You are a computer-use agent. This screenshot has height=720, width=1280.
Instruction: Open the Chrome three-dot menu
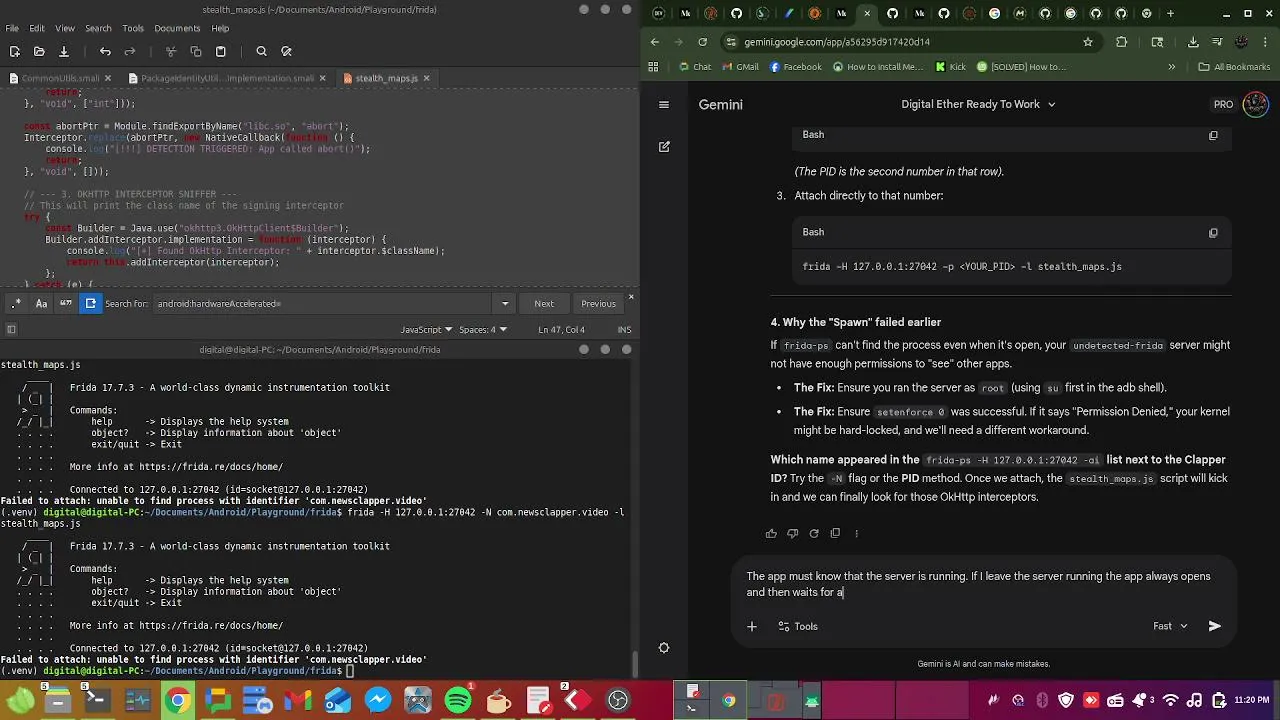[1264, 42]
